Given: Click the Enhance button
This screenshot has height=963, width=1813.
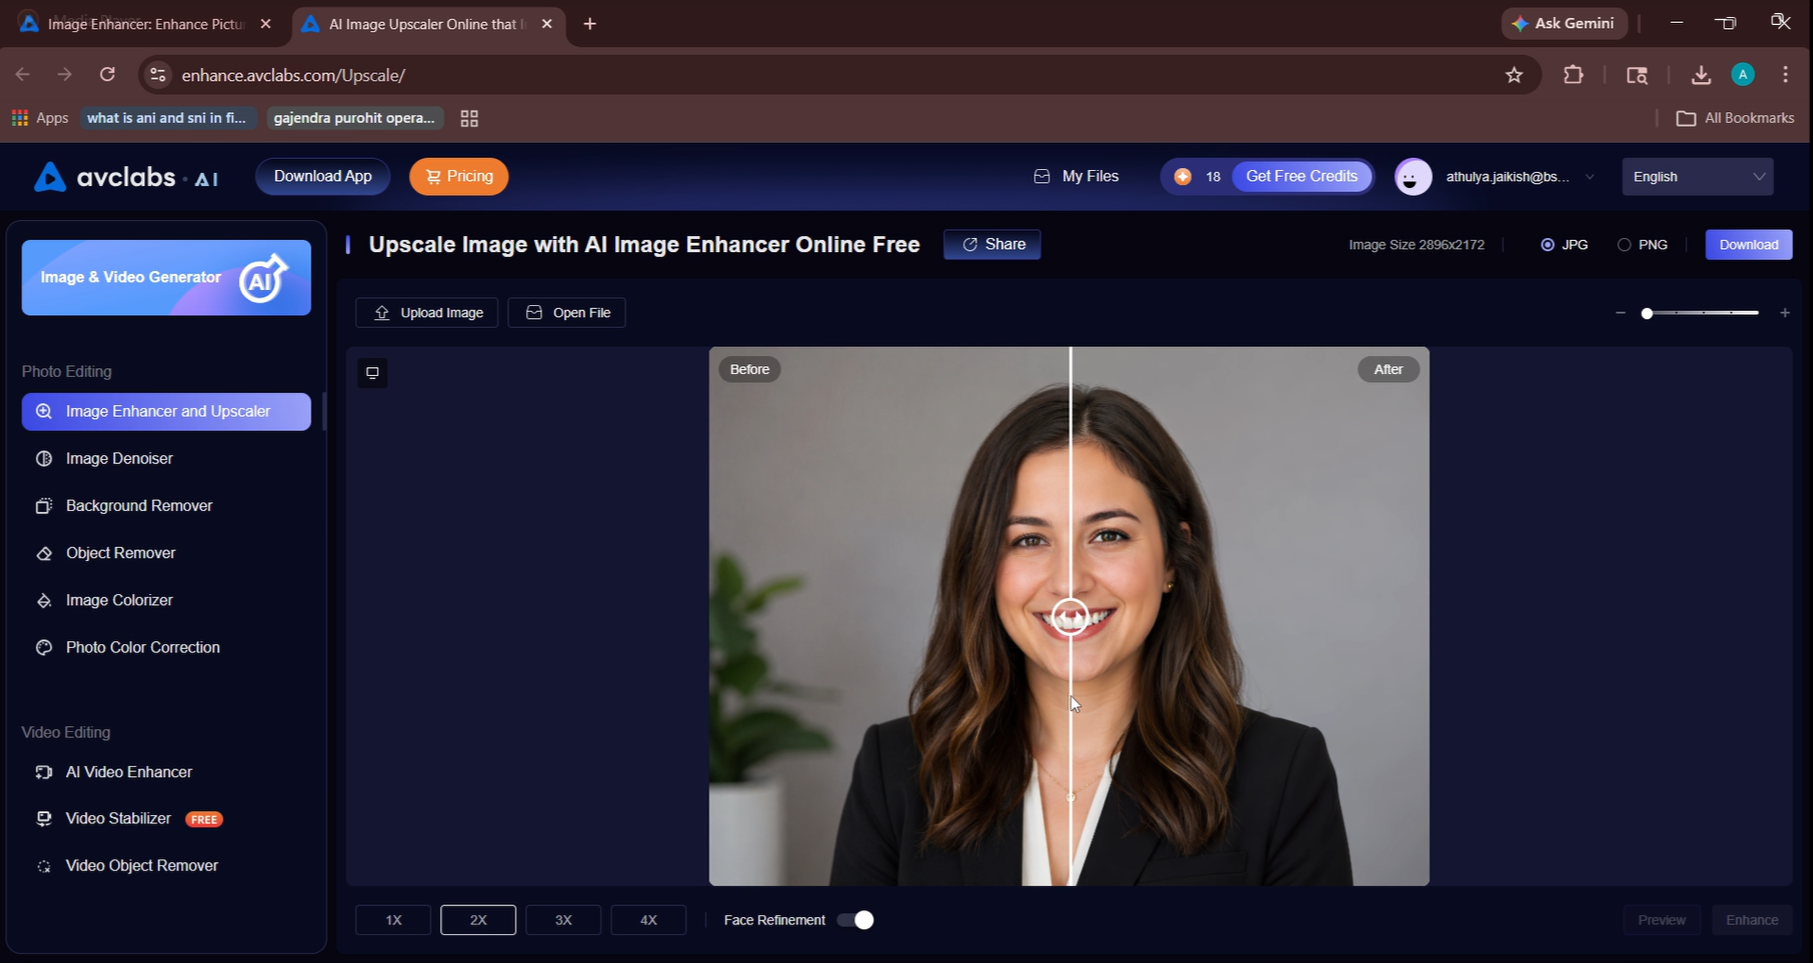Looking at the screenshot, I should point(1752,920).
